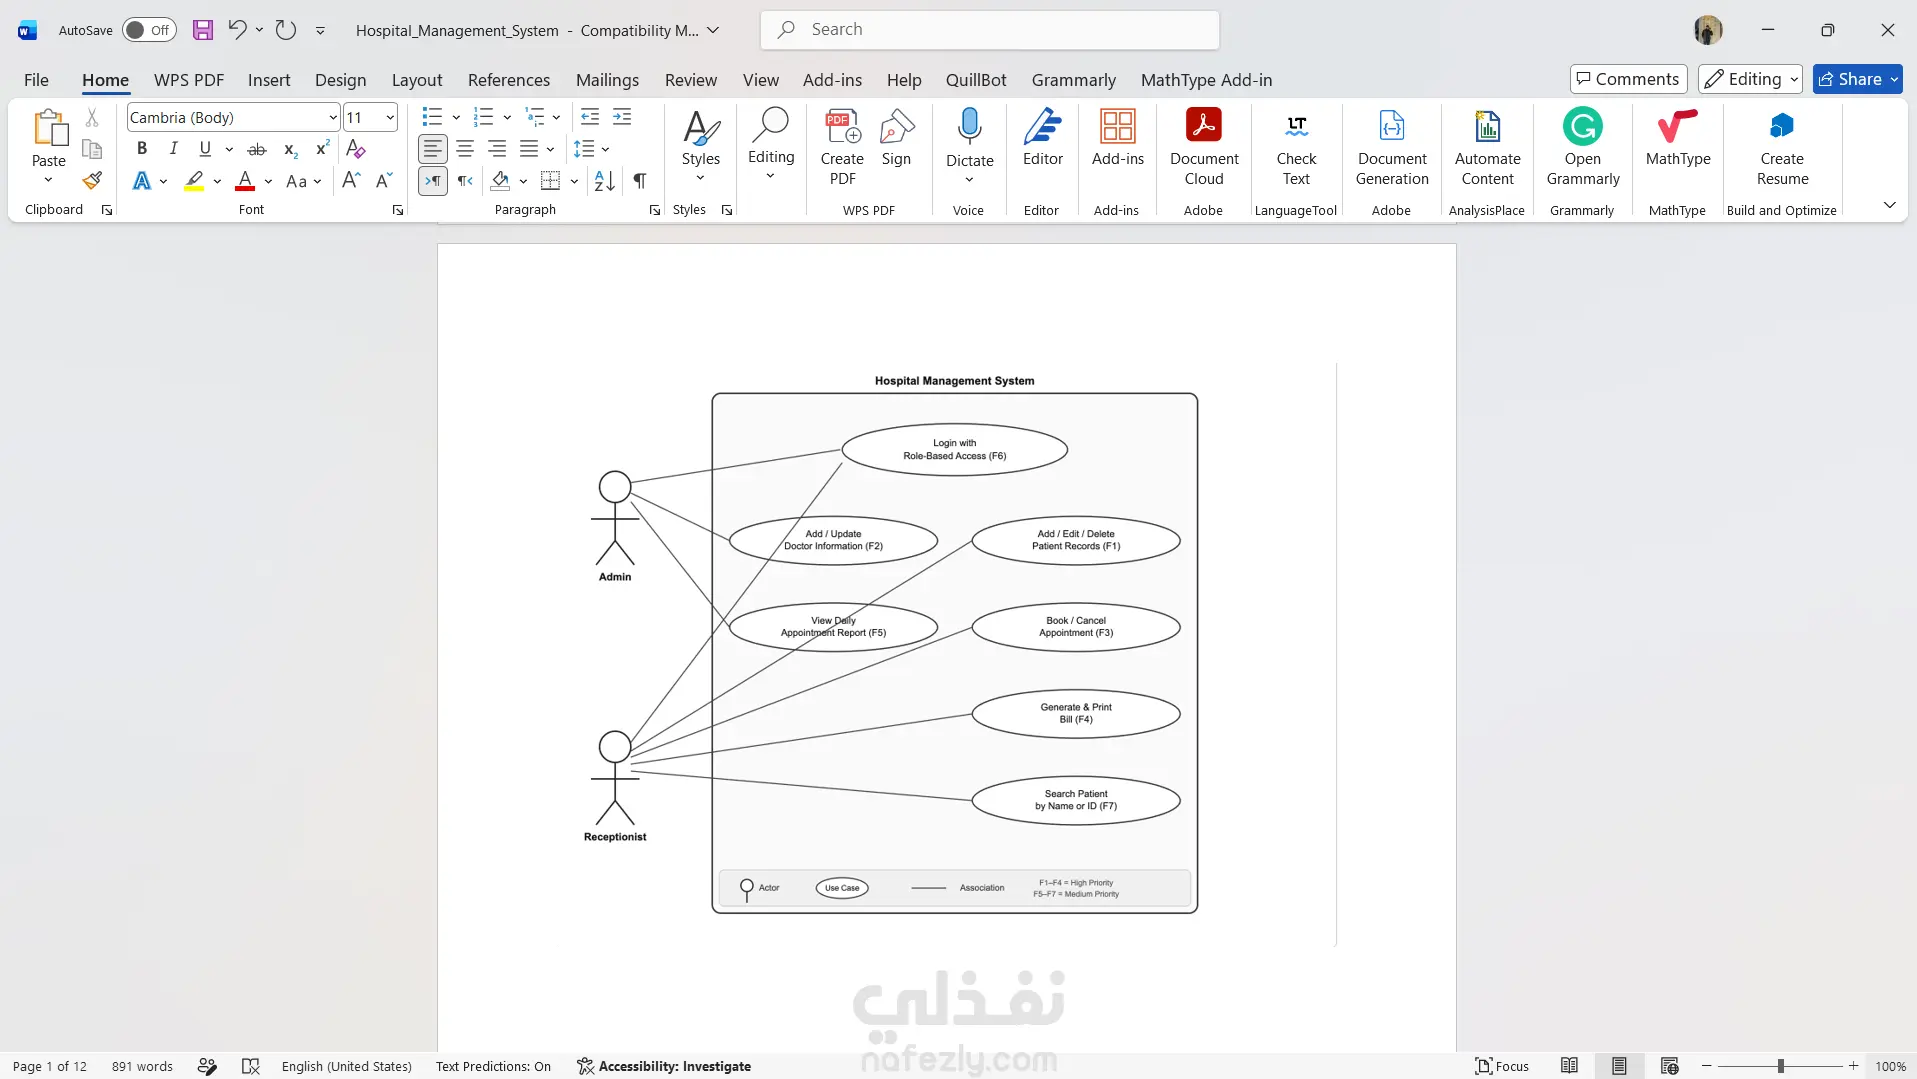This screenshot has height=1079, width=1917.
Task: Toggle AutoSave switch
Action: (149, 30)
